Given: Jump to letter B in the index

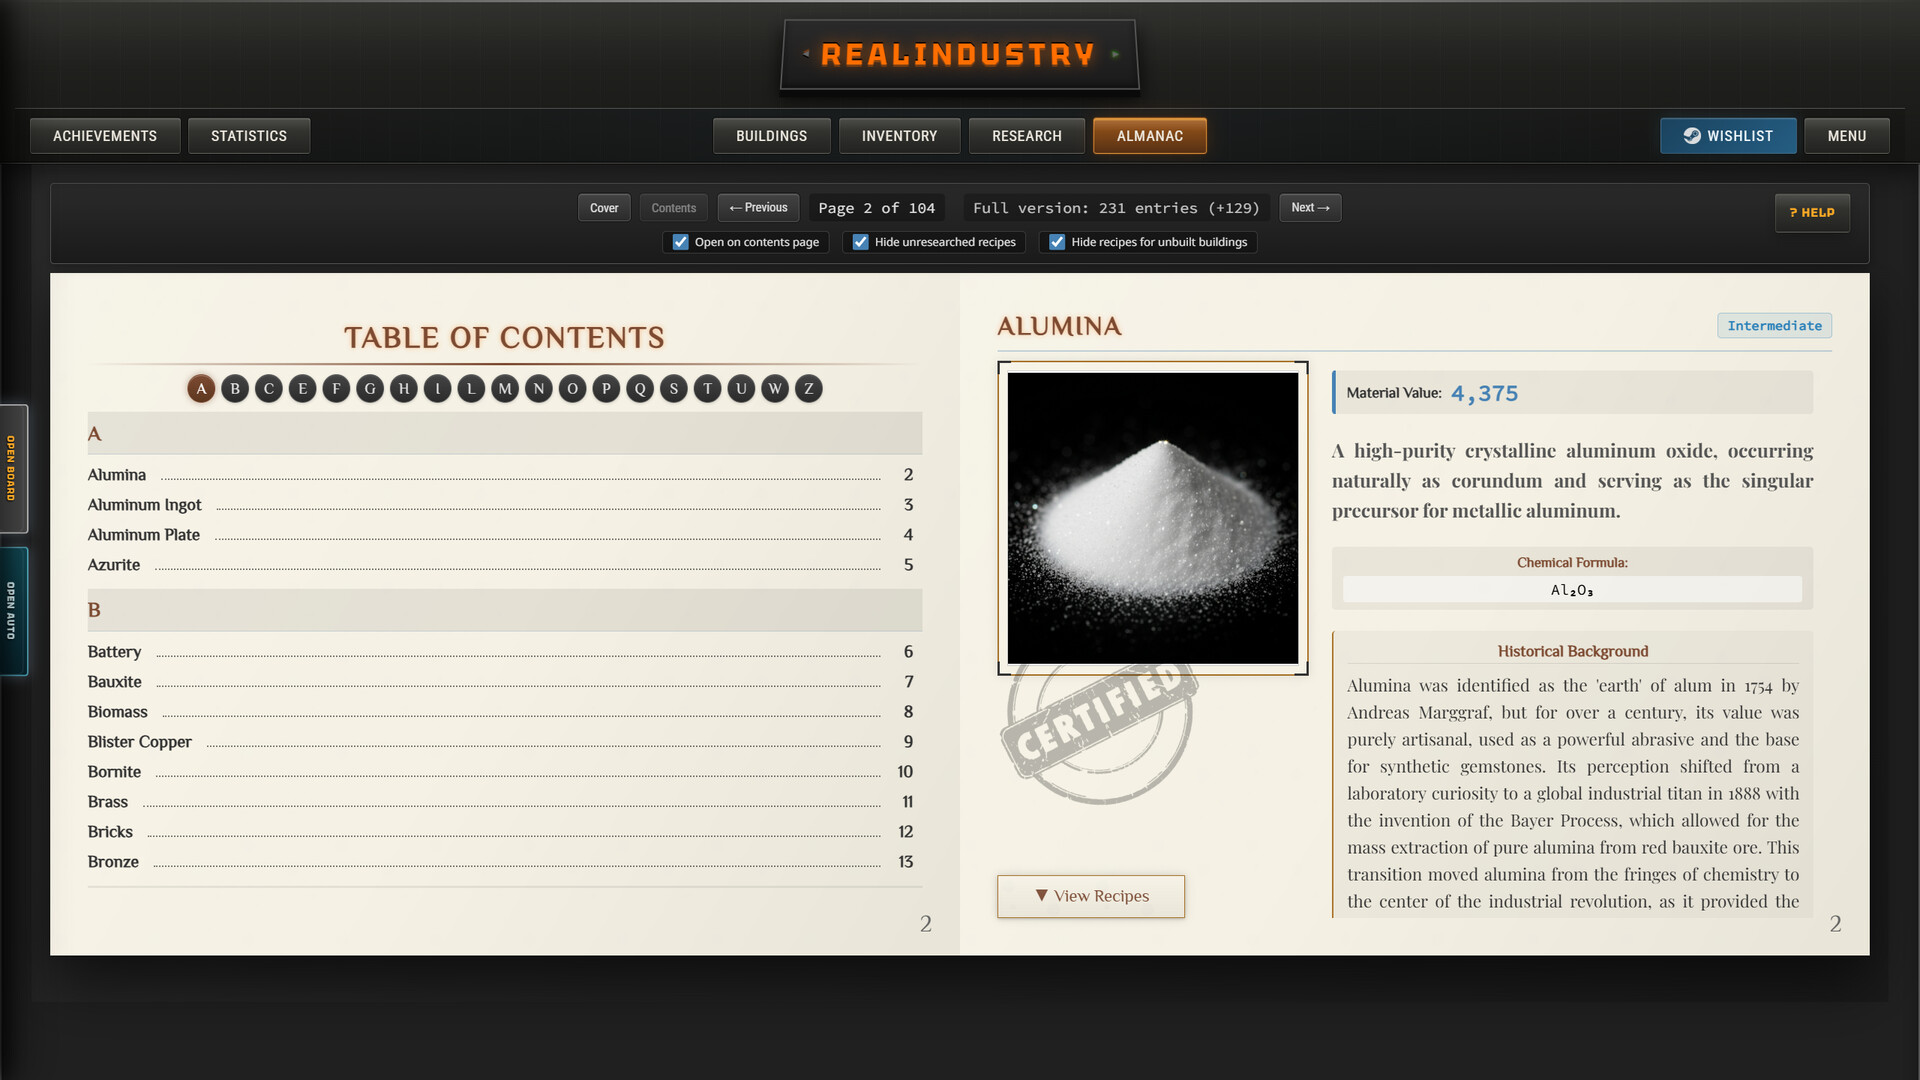Looking at the screenshot, I should [x=235, y=389].
